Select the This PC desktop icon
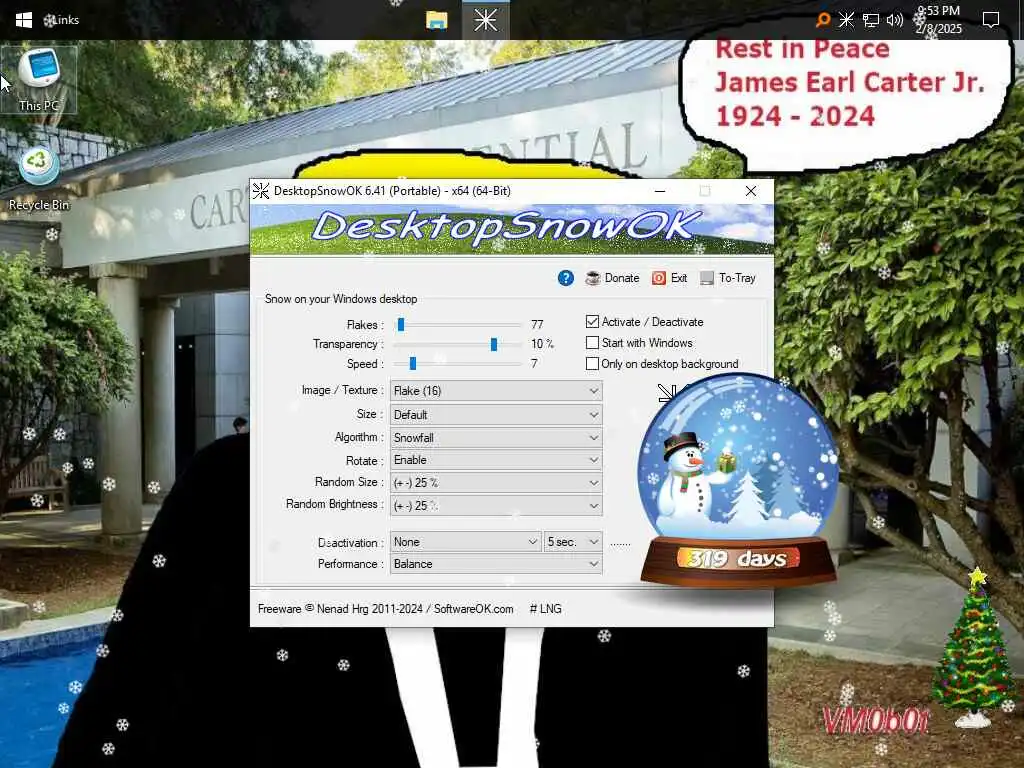Screen dimensions: 1024x768 click(x=39, y=80)
